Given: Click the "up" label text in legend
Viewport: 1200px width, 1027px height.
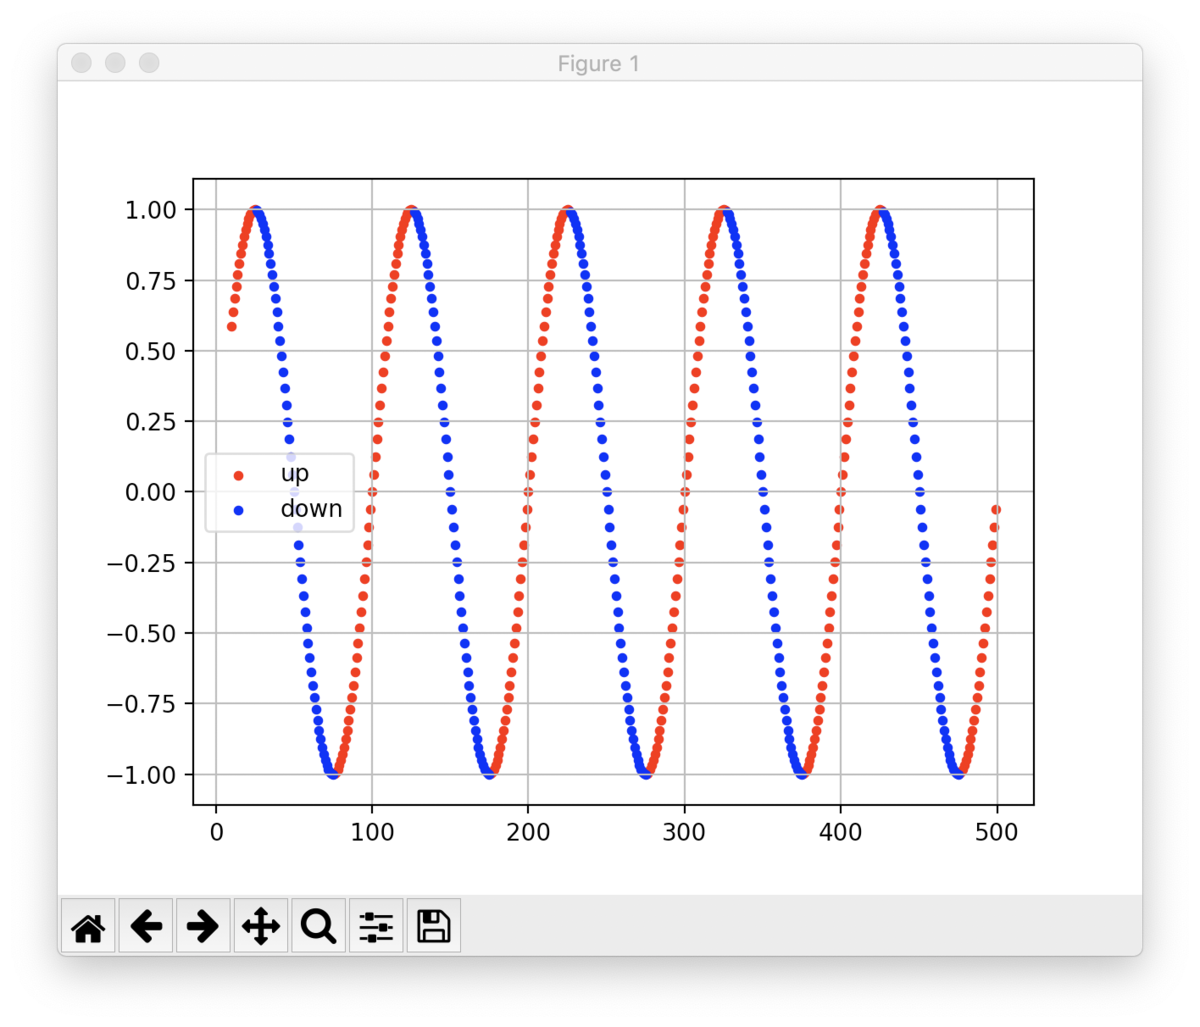Looking at the screenshot, I should click(x=294, y=473).
